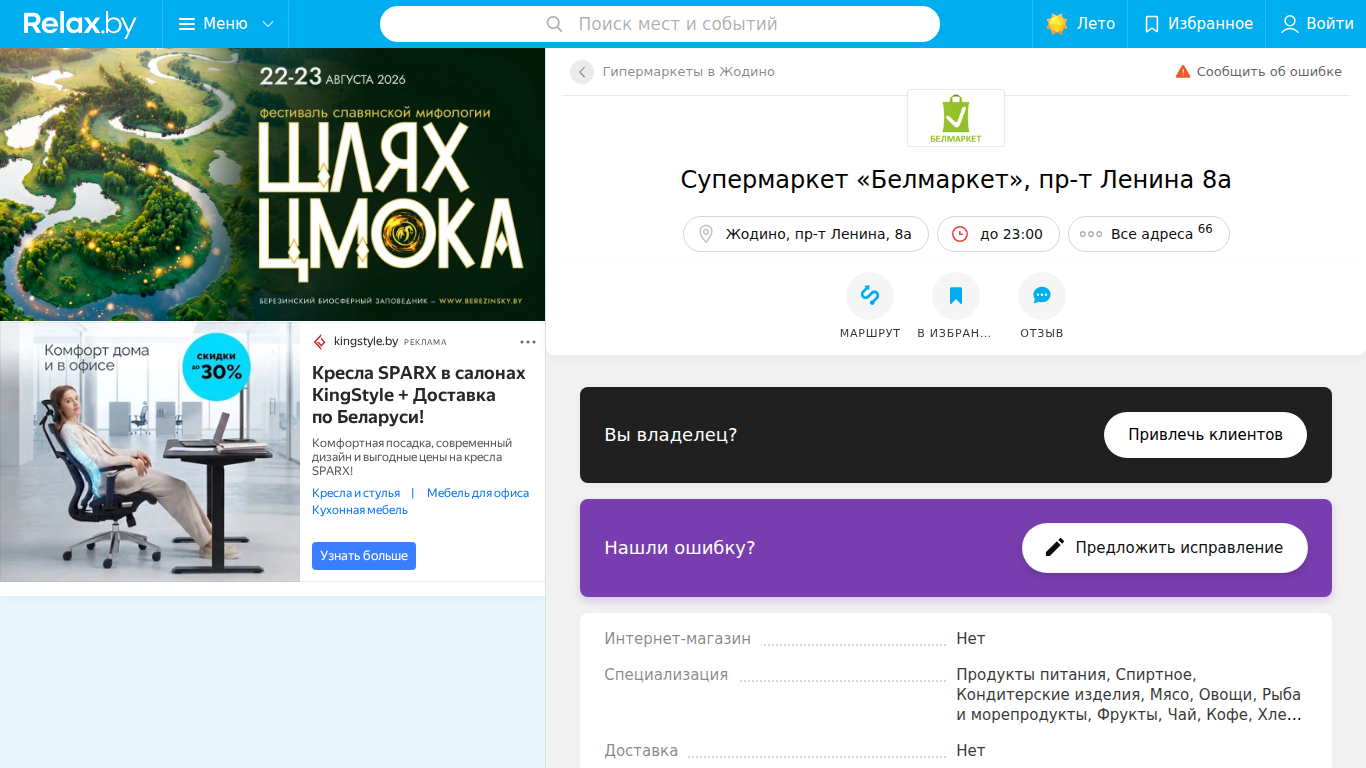Show Все адреса 66 list
The image size is (1366, 768).
[x=1149, y=234]
